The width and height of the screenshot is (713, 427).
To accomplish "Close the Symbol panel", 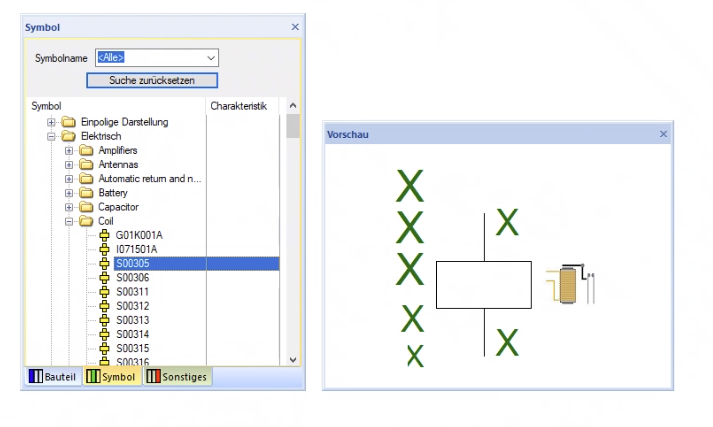I will tap(294, 27).
